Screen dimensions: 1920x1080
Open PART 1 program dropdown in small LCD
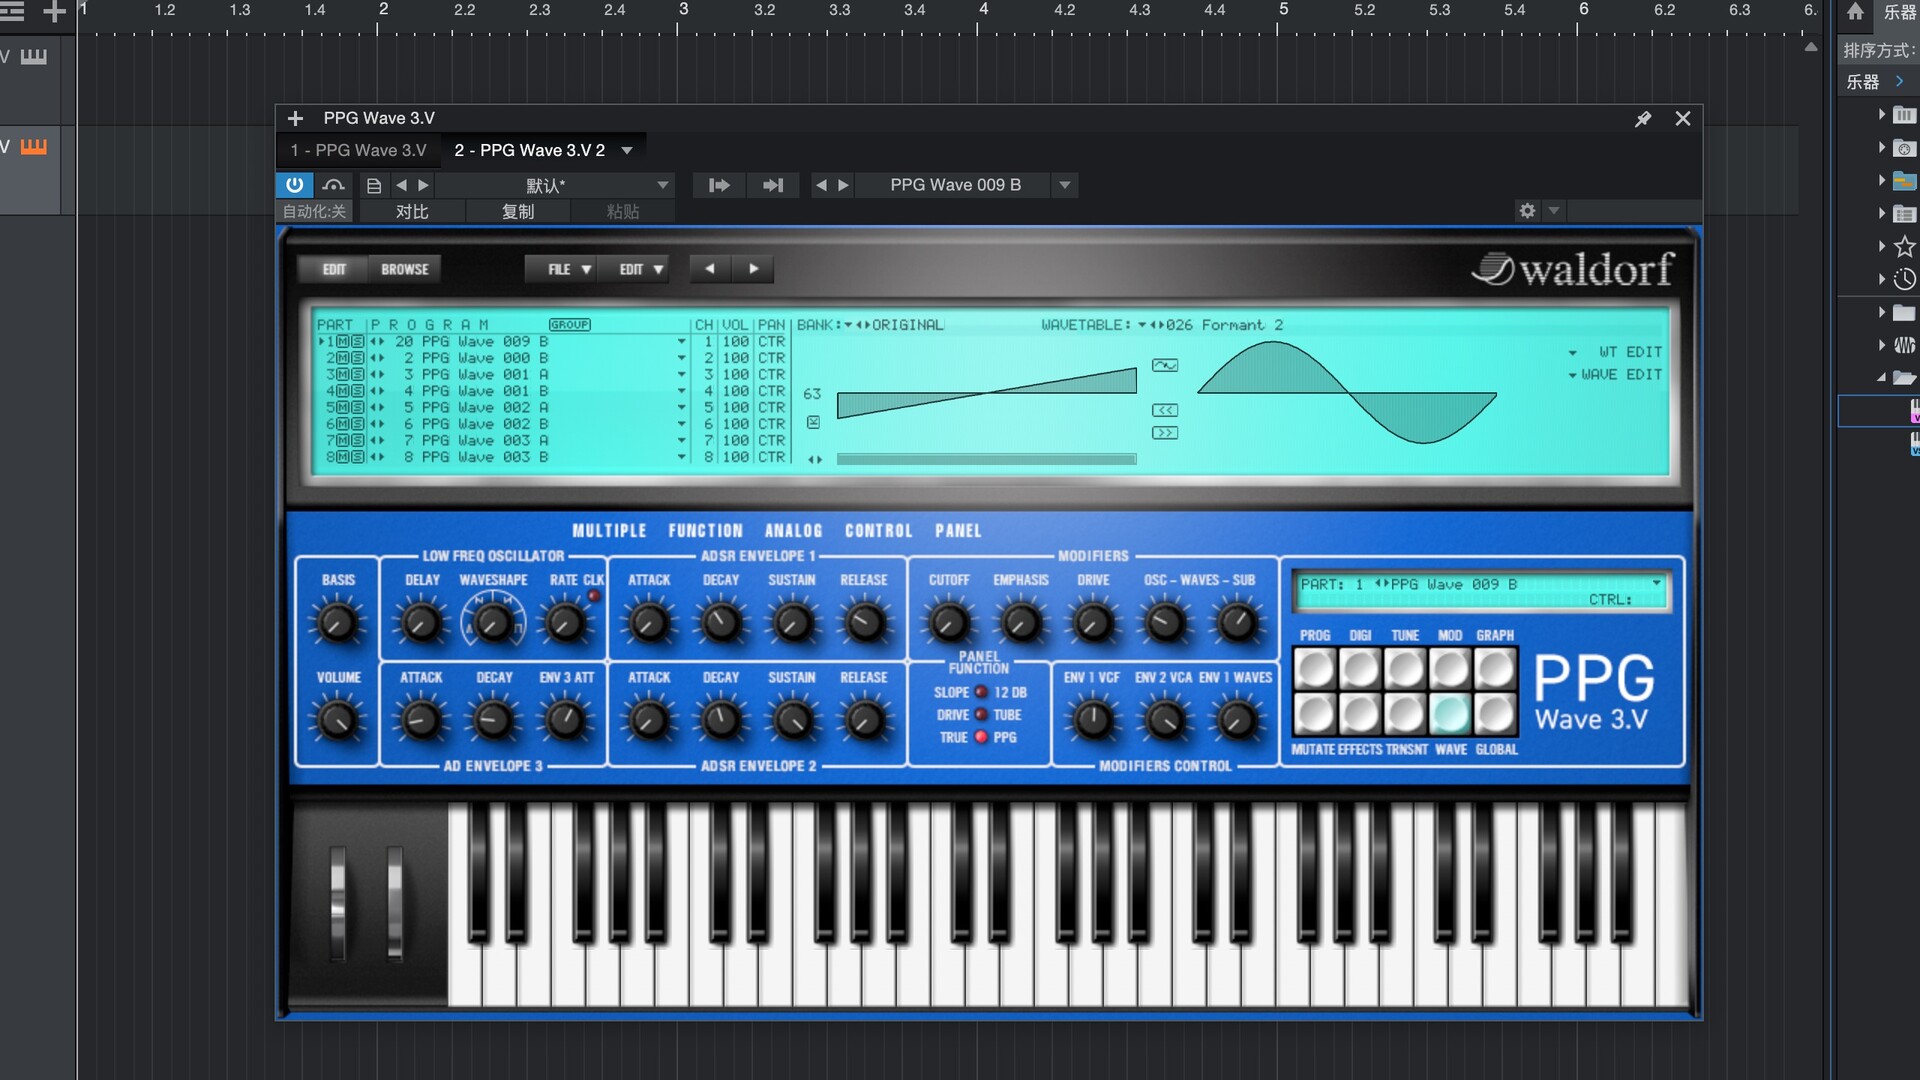click(1656, 583)
